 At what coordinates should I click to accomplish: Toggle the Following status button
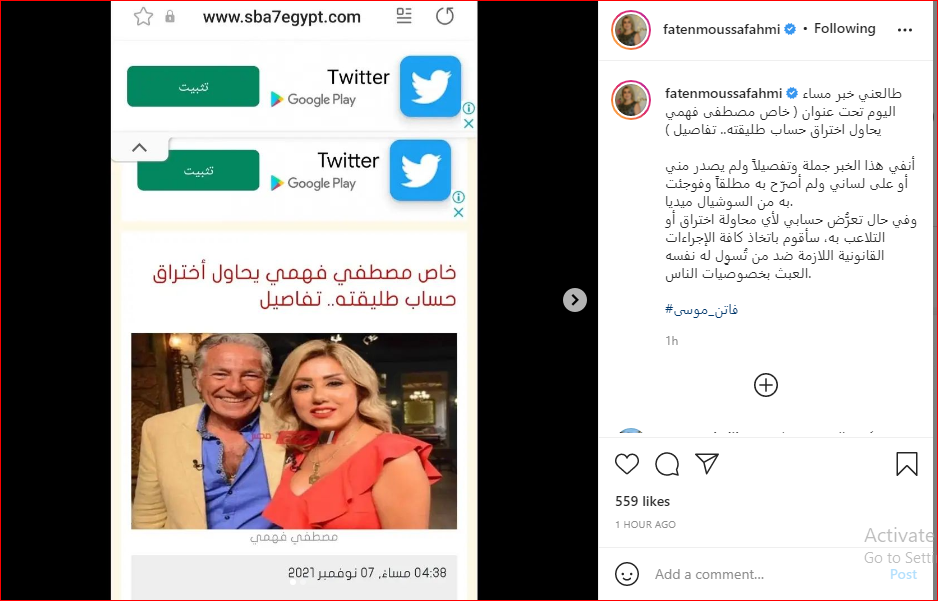844,29
